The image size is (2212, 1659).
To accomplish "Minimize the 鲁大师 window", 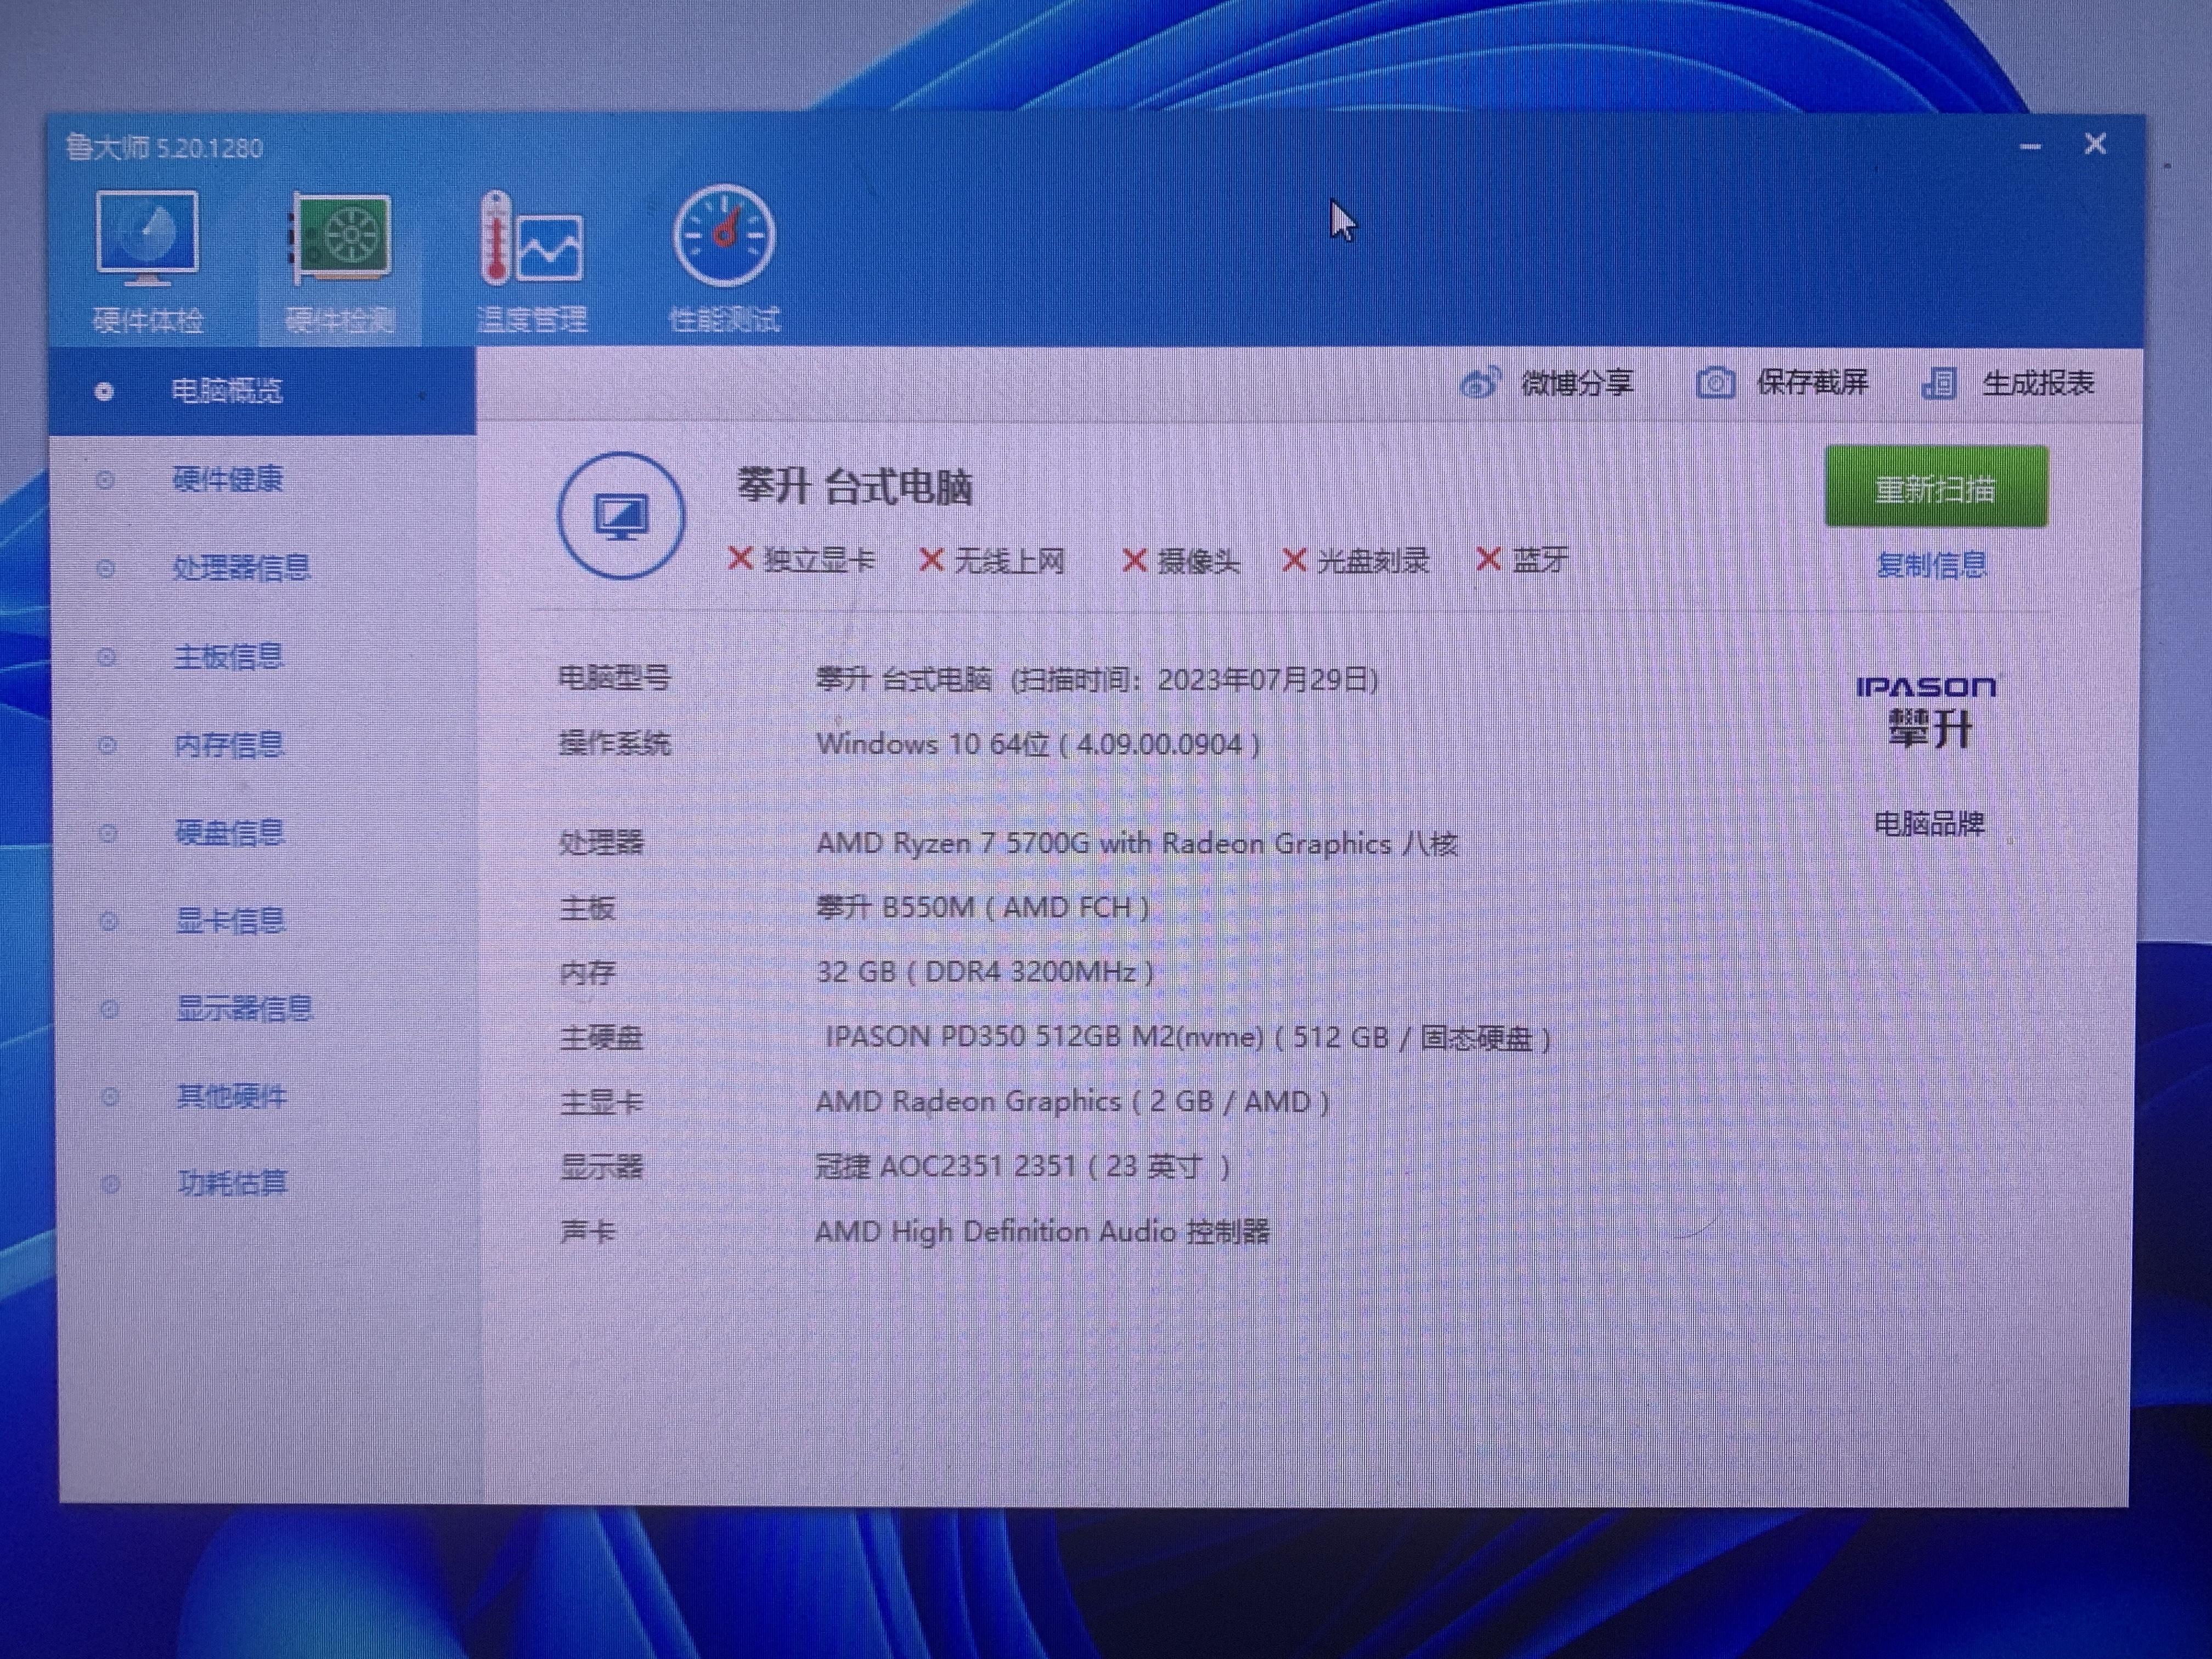I will coord(2029,147).
